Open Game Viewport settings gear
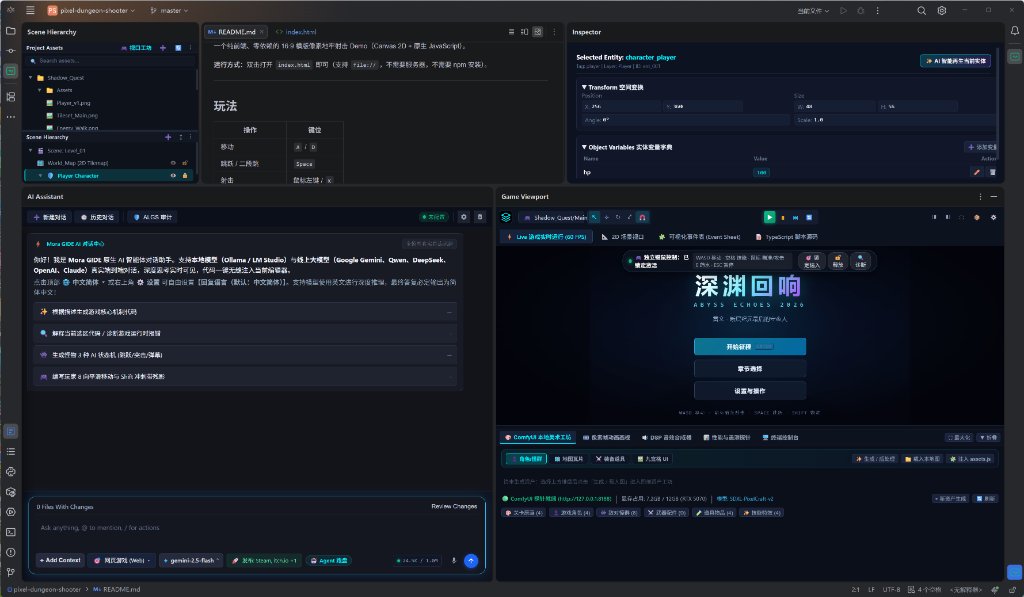1024x597 pixels. [x=993, y=218]
